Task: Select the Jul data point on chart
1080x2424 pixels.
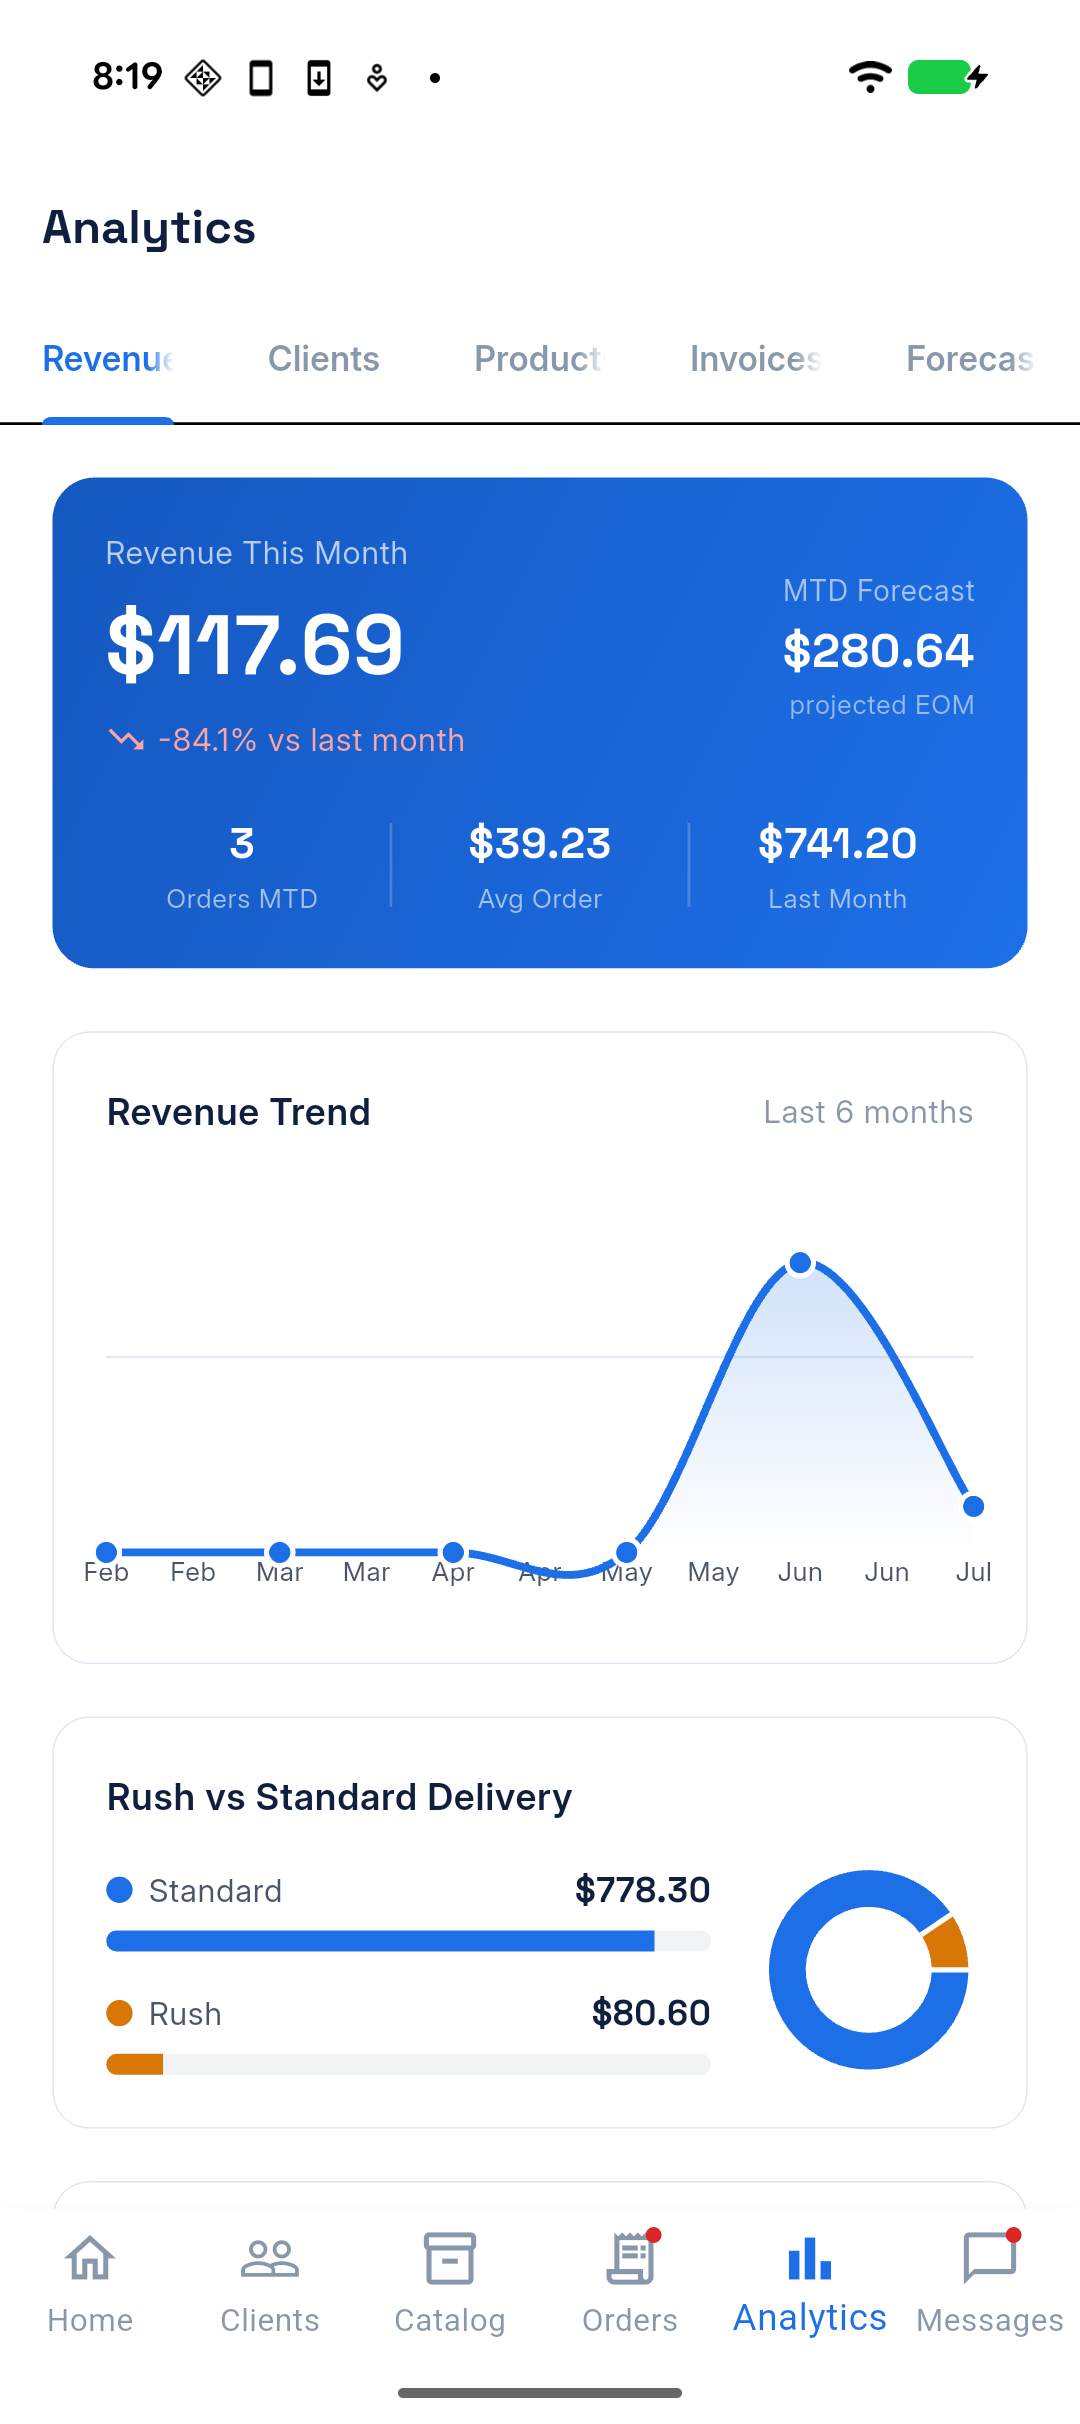Action: (x=973, y=1506)
